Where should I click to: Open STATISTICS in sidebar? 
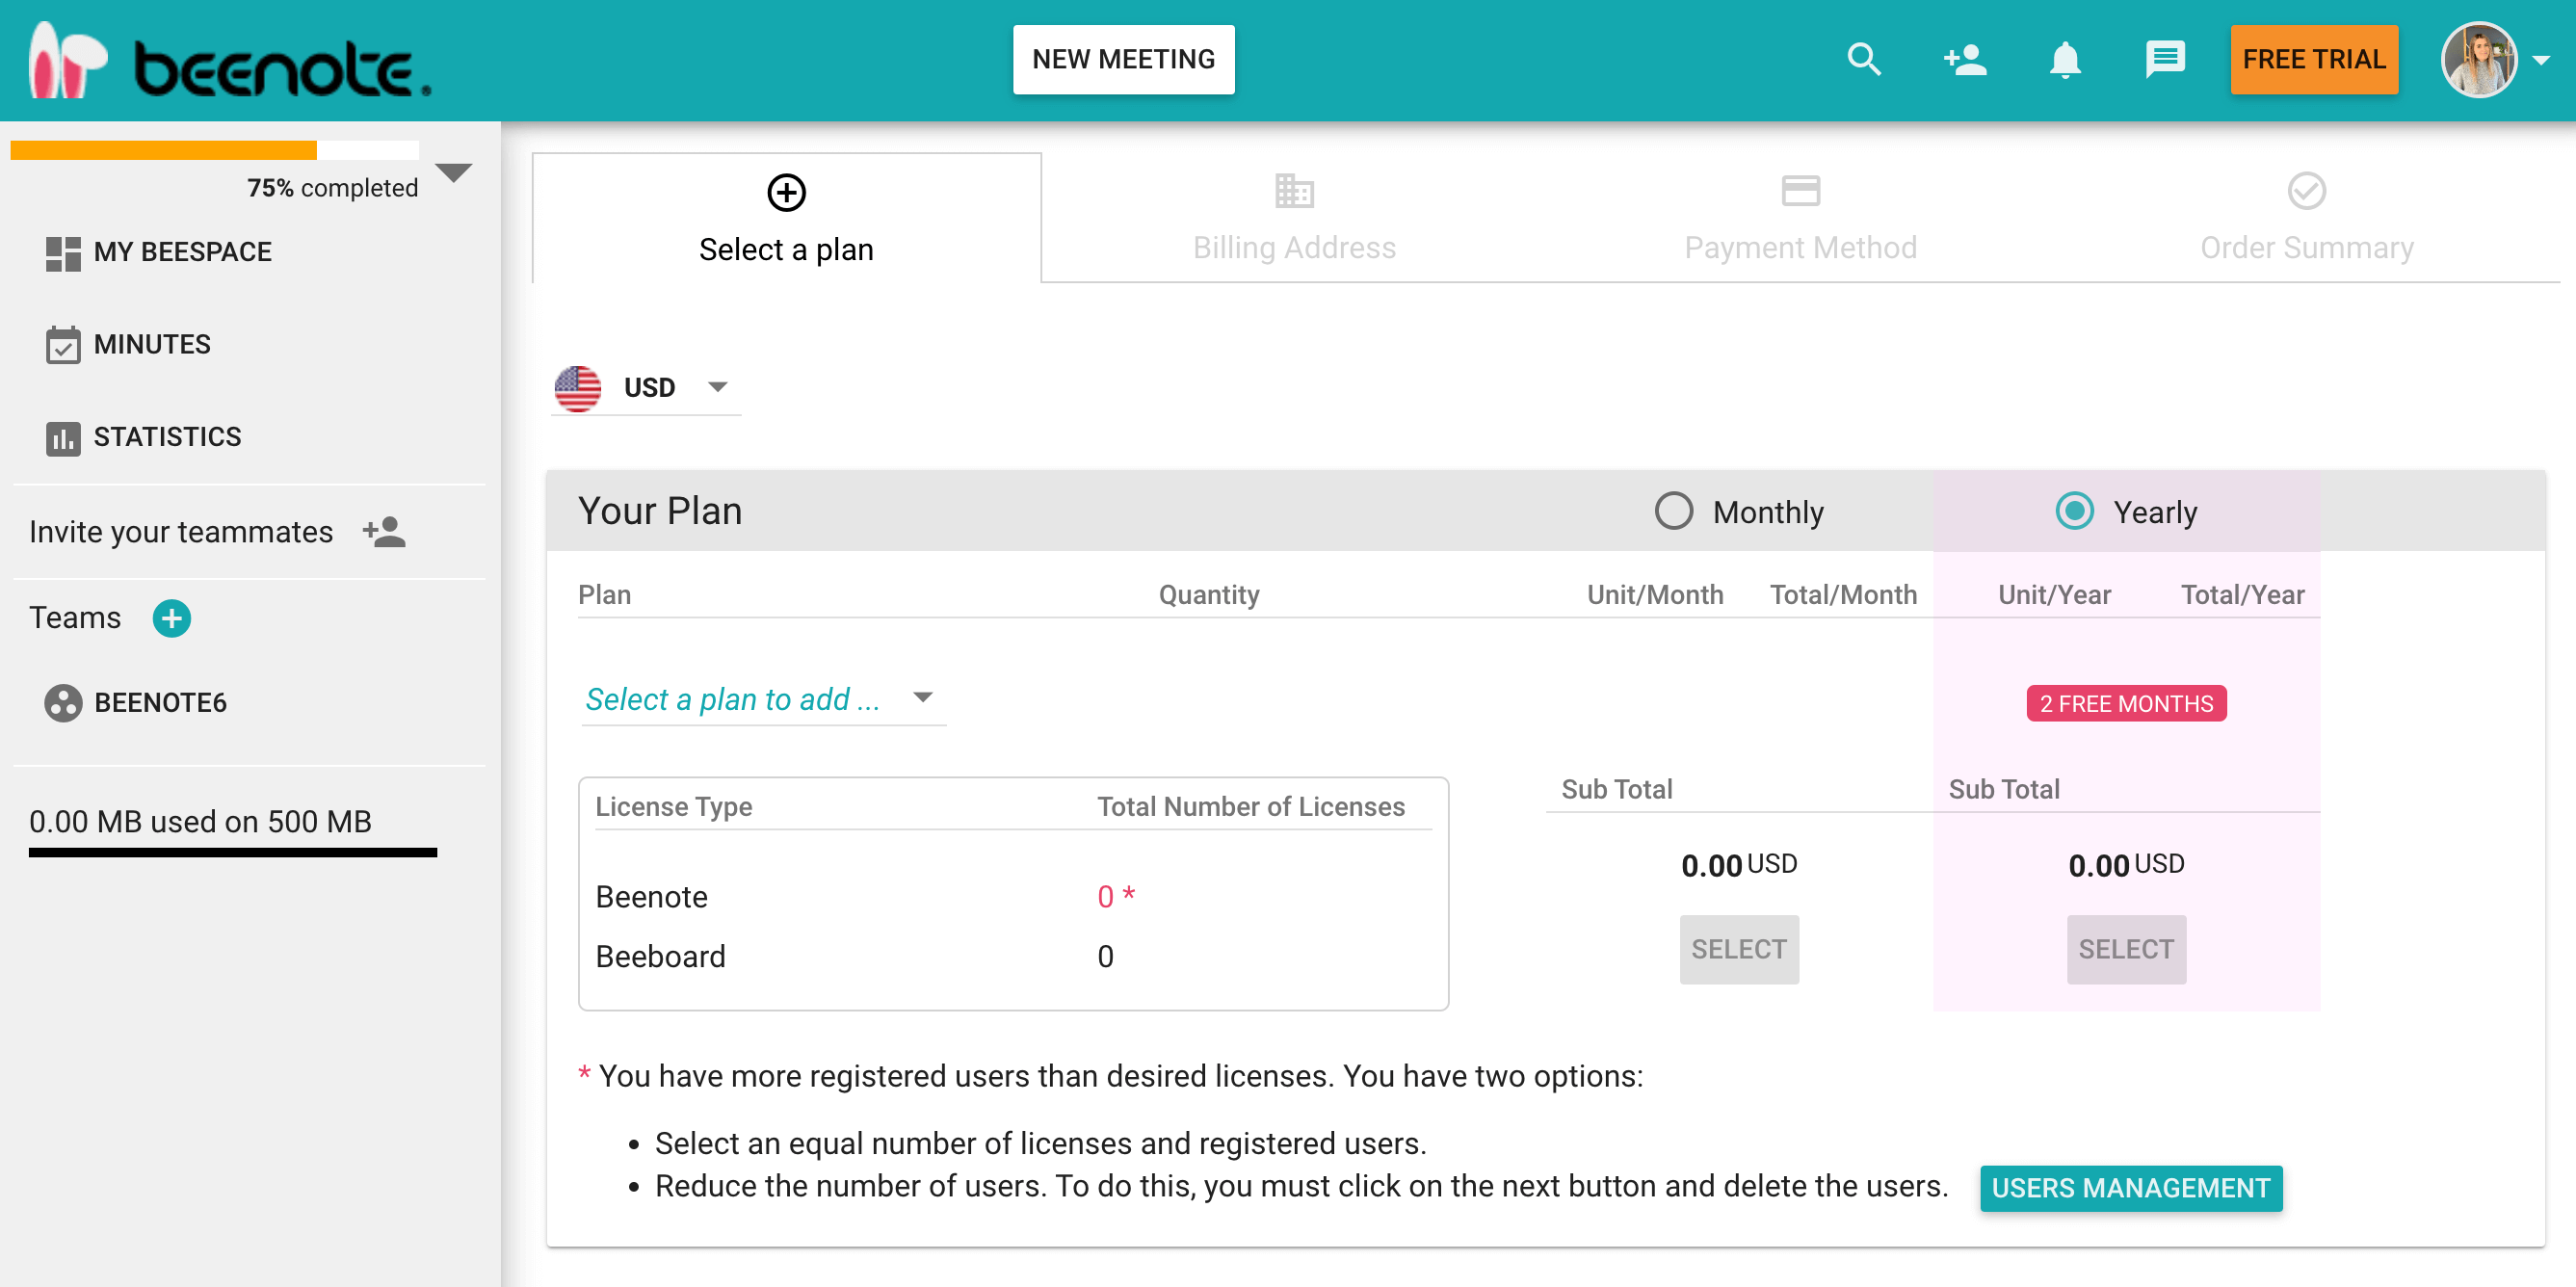coord(167,438)
